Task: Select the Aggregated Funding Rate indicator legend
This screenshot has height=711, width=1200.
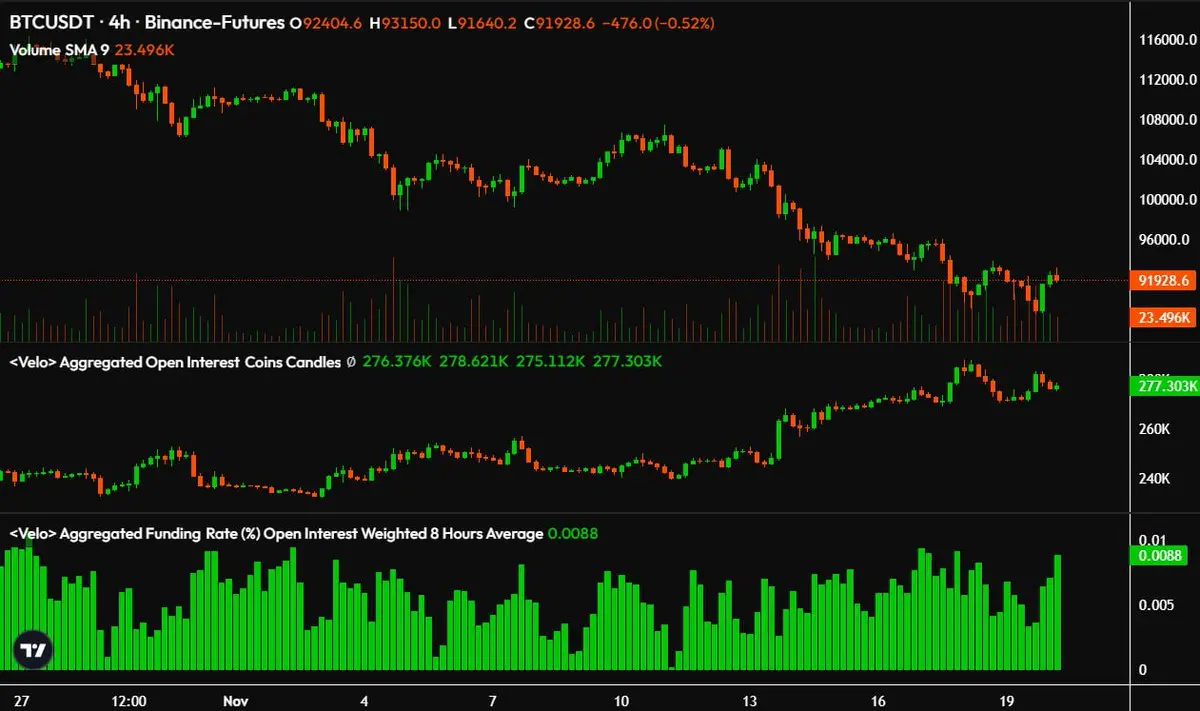Action: [276, 534]
